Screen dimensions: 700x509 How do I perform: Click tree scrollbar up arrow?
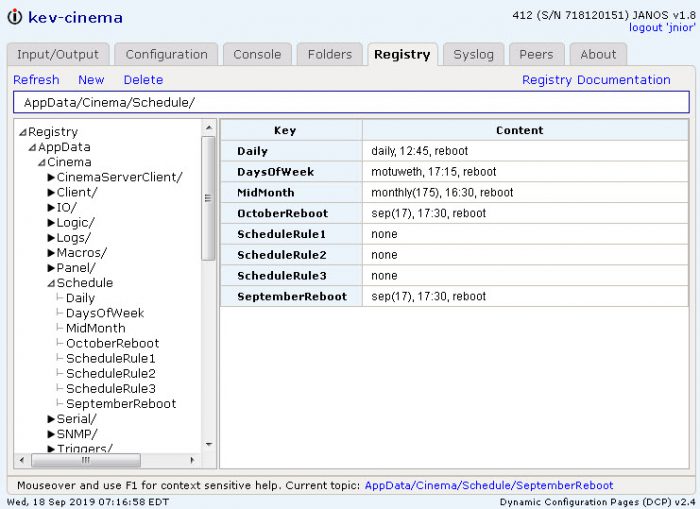pos(208,128)
